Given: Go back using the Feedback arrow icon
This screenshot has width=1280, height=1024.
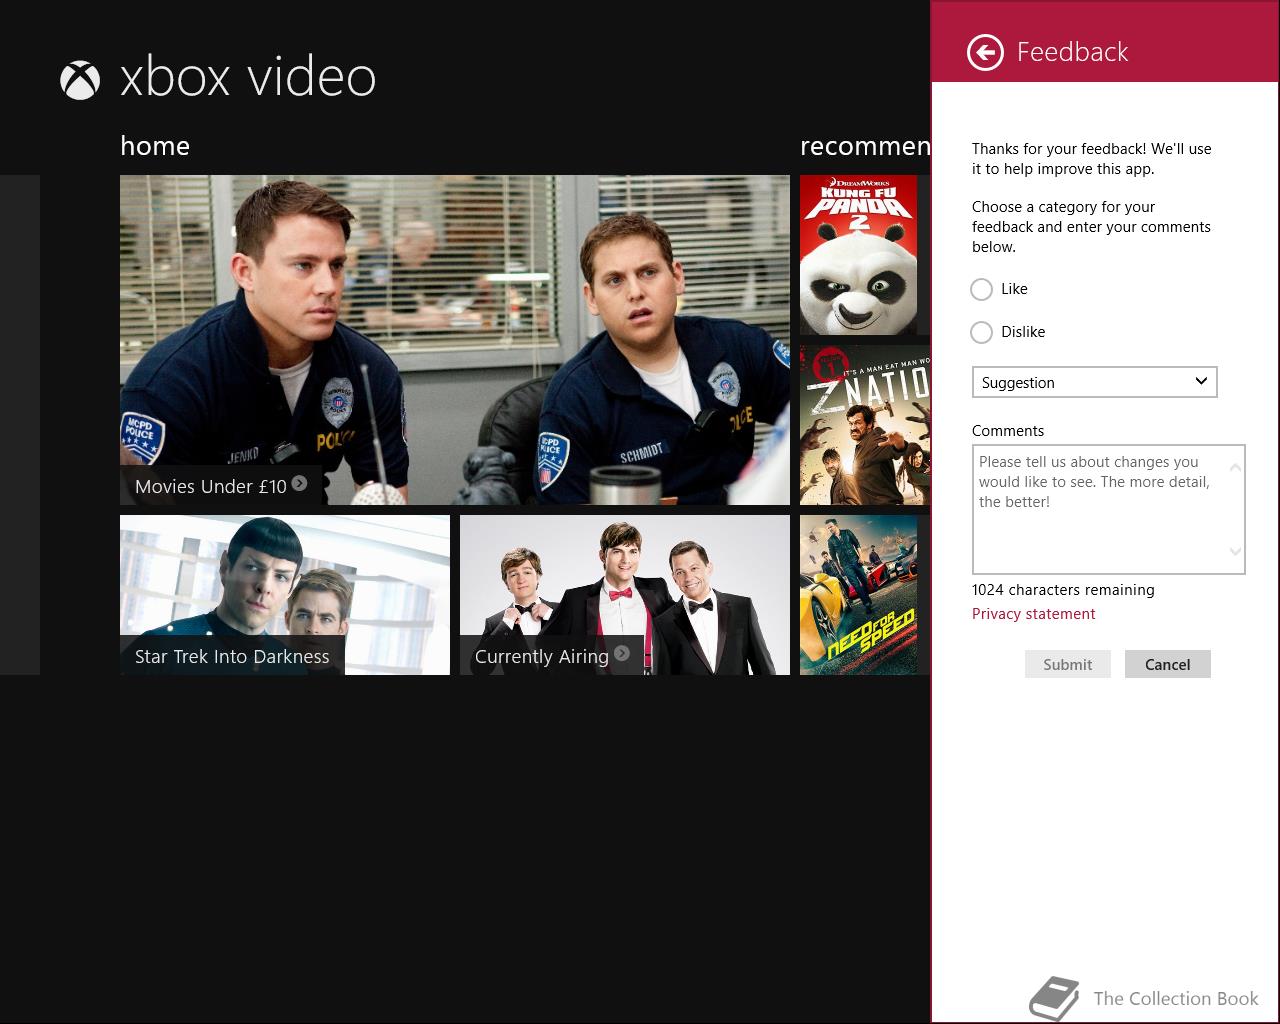Looking at the screenshot, I should point(985,52).
